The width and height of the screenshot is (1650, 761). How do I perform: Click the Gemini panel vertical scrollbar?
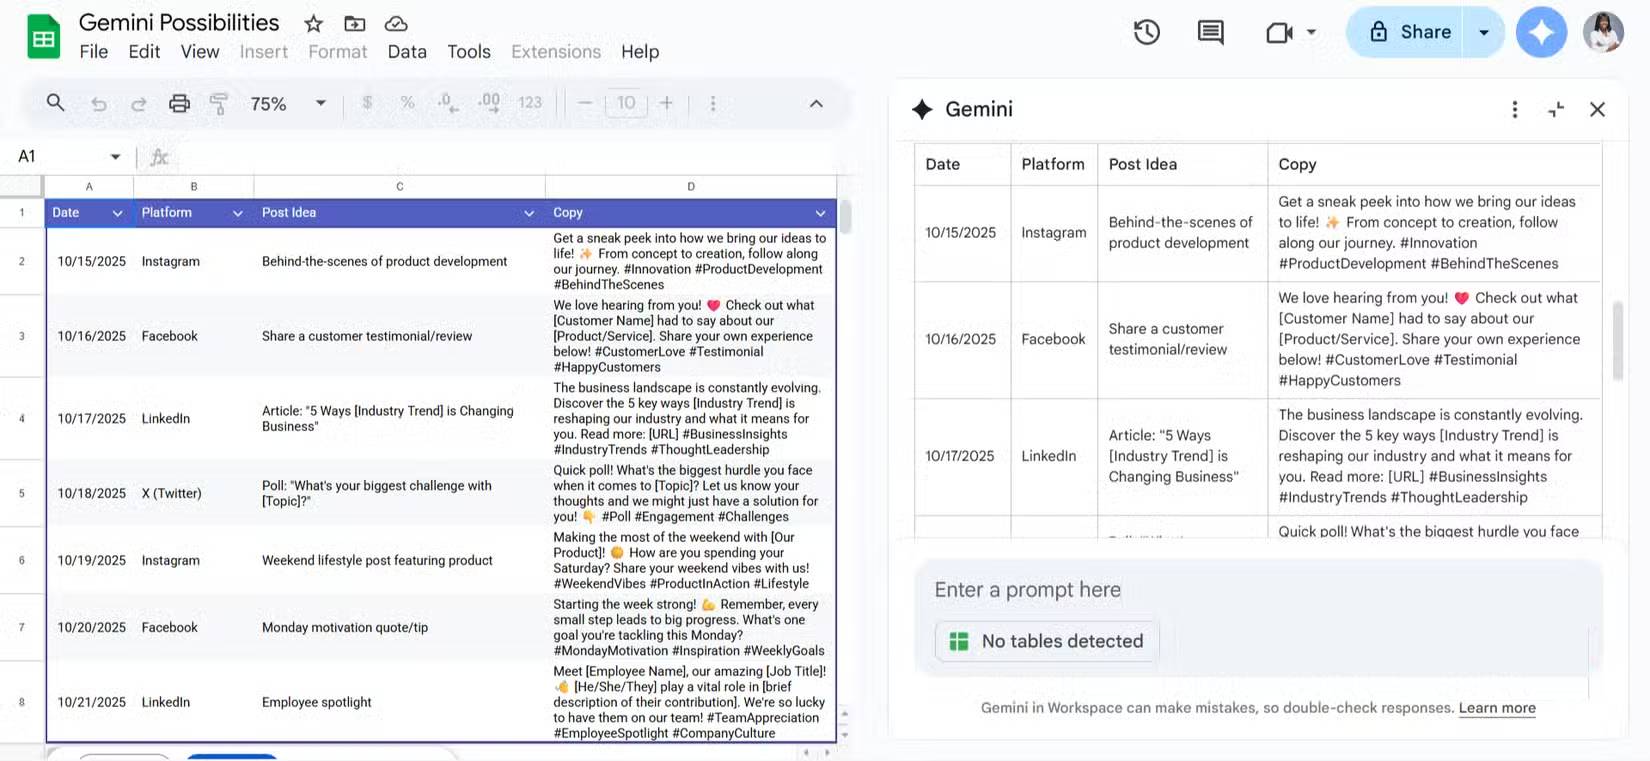[1617, 340]
